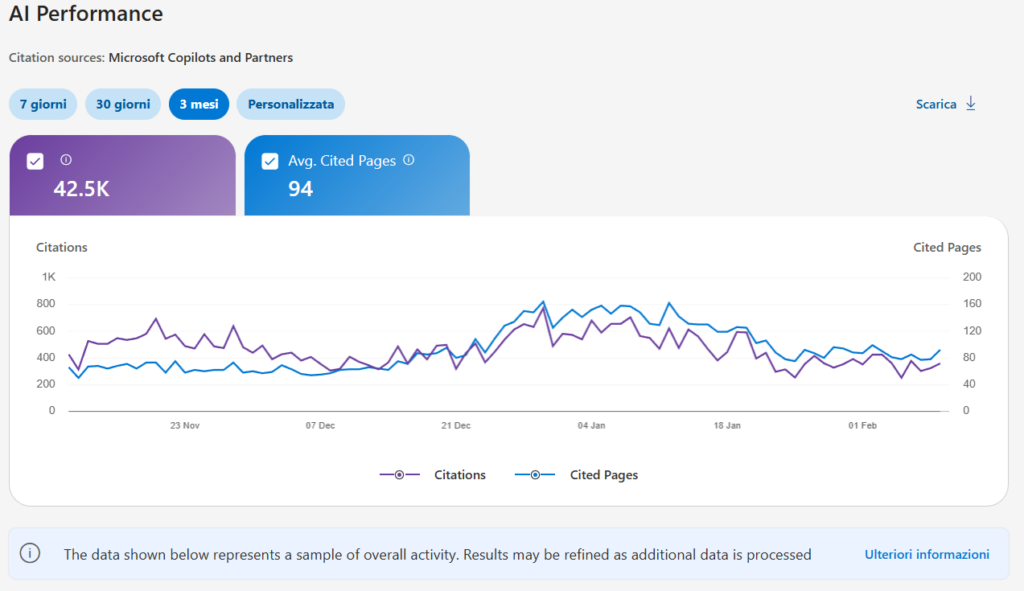The height and width of the screenshot is (591, 1024).
Task: Click the AI Performance page heading
Action: pos(85,14)
